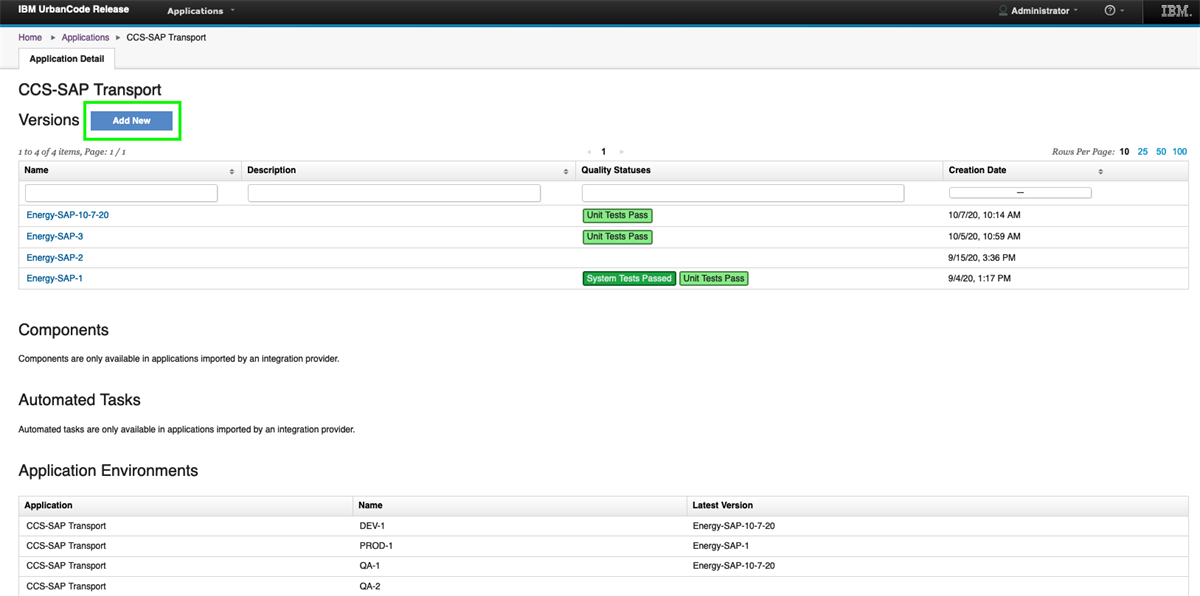The image size is (1200, 596).
Task: Click the CCS-SAP Transport breadcrumb text
Action: tap(166, 38)
